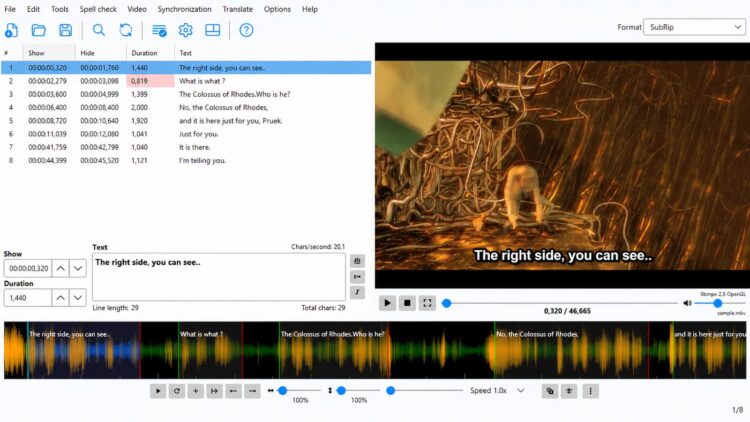750x422 pixels.
Task: Open the Help menu
Action: tap(309, 9)
